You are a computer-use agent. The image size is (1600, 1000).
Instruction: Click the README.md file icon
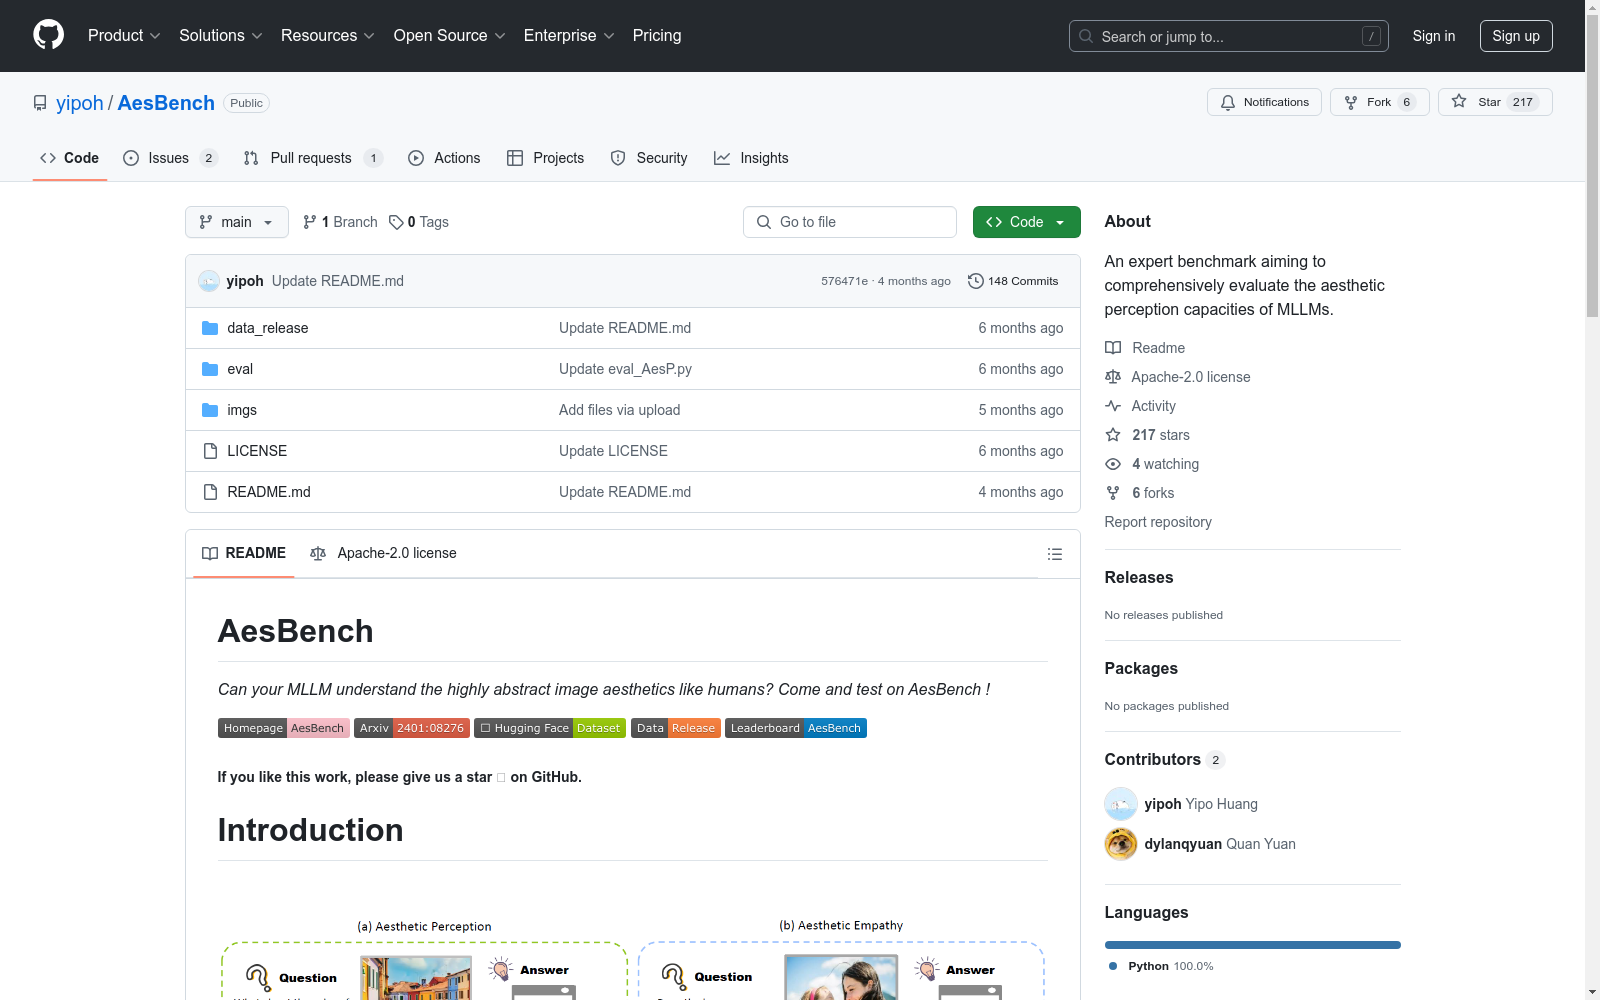click(210, 492)
